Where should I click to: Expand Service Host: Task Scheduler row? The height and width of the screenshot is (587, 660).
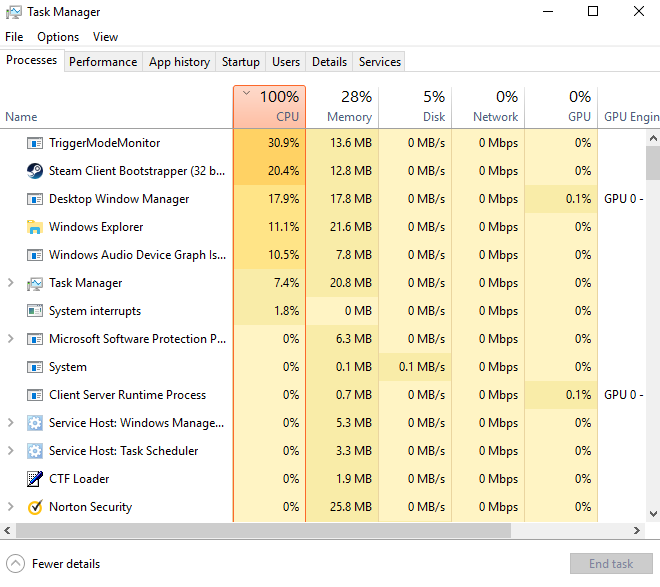(11, 451)
